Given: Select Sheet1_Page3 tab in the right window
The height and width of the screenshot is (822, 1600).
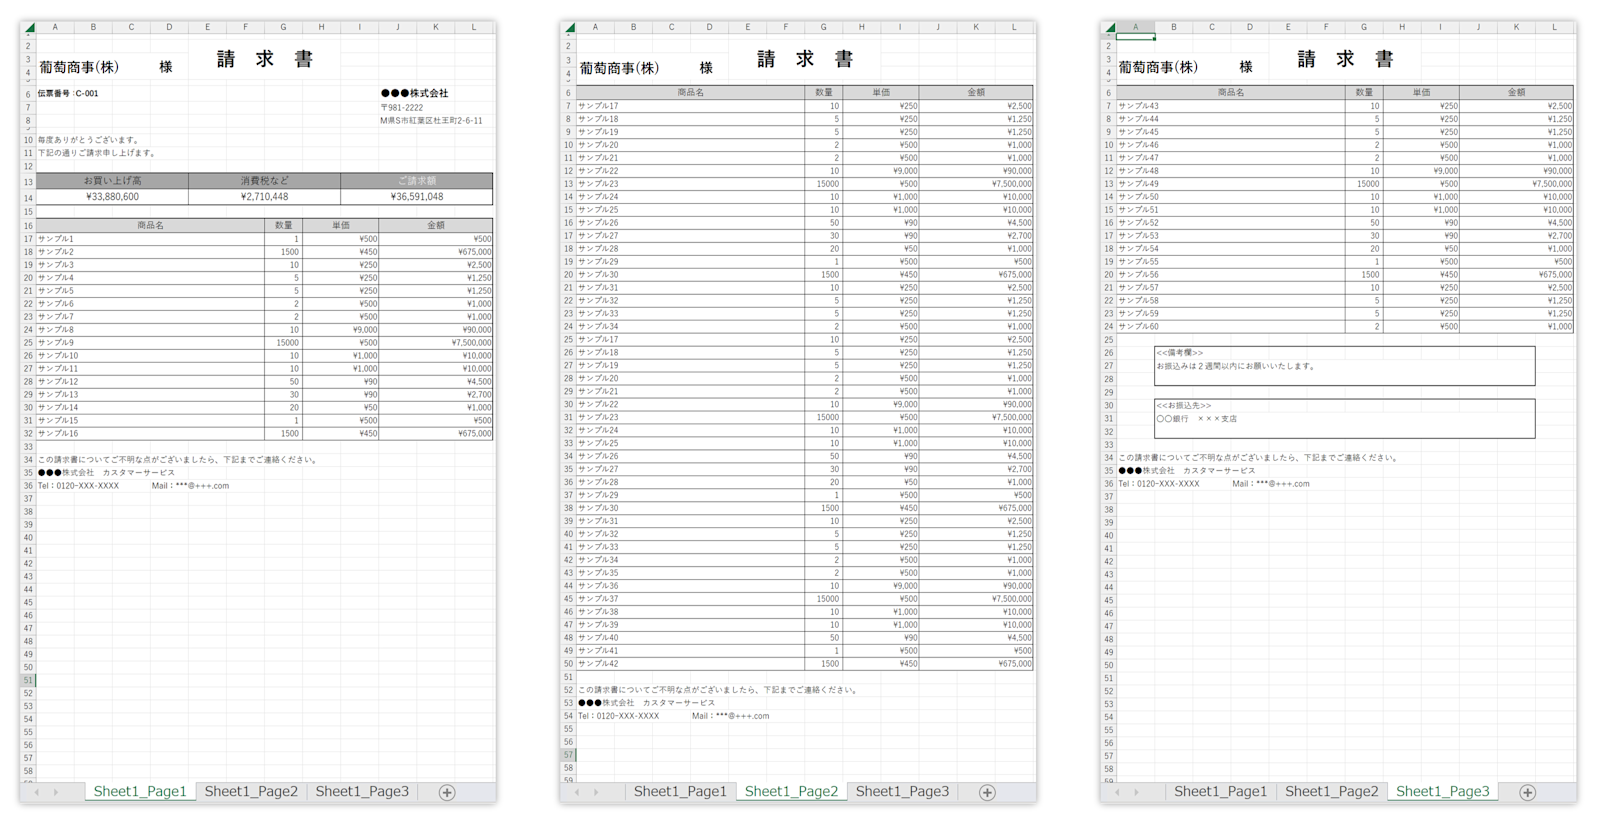Looking at the screenshot, I should tap(1442, 791).
